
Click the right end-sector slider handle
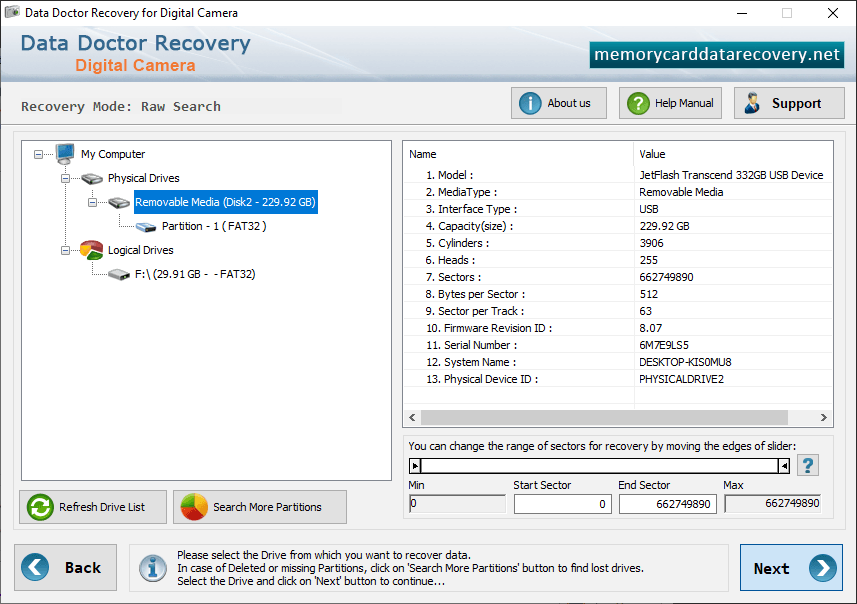pyautogui.click(x=784, y=466)
